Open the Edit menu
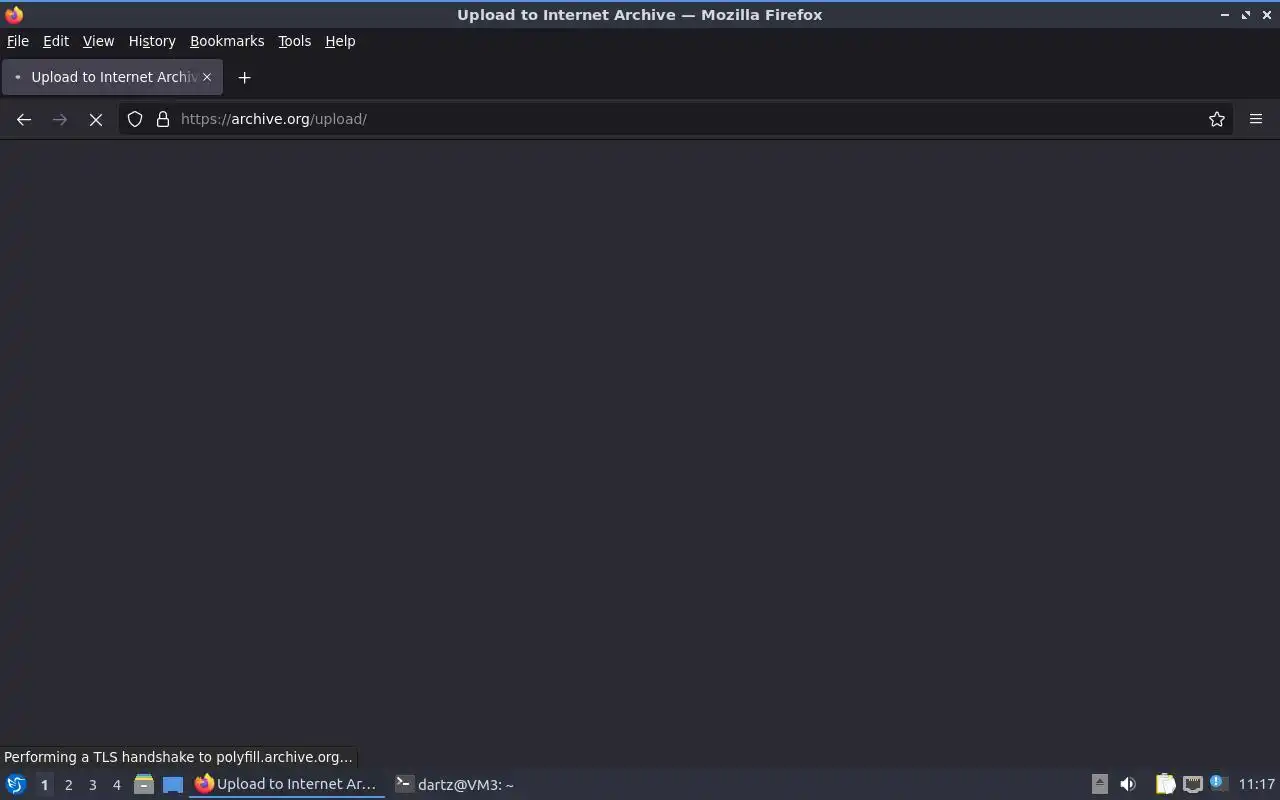 click(x=56, y=41)
